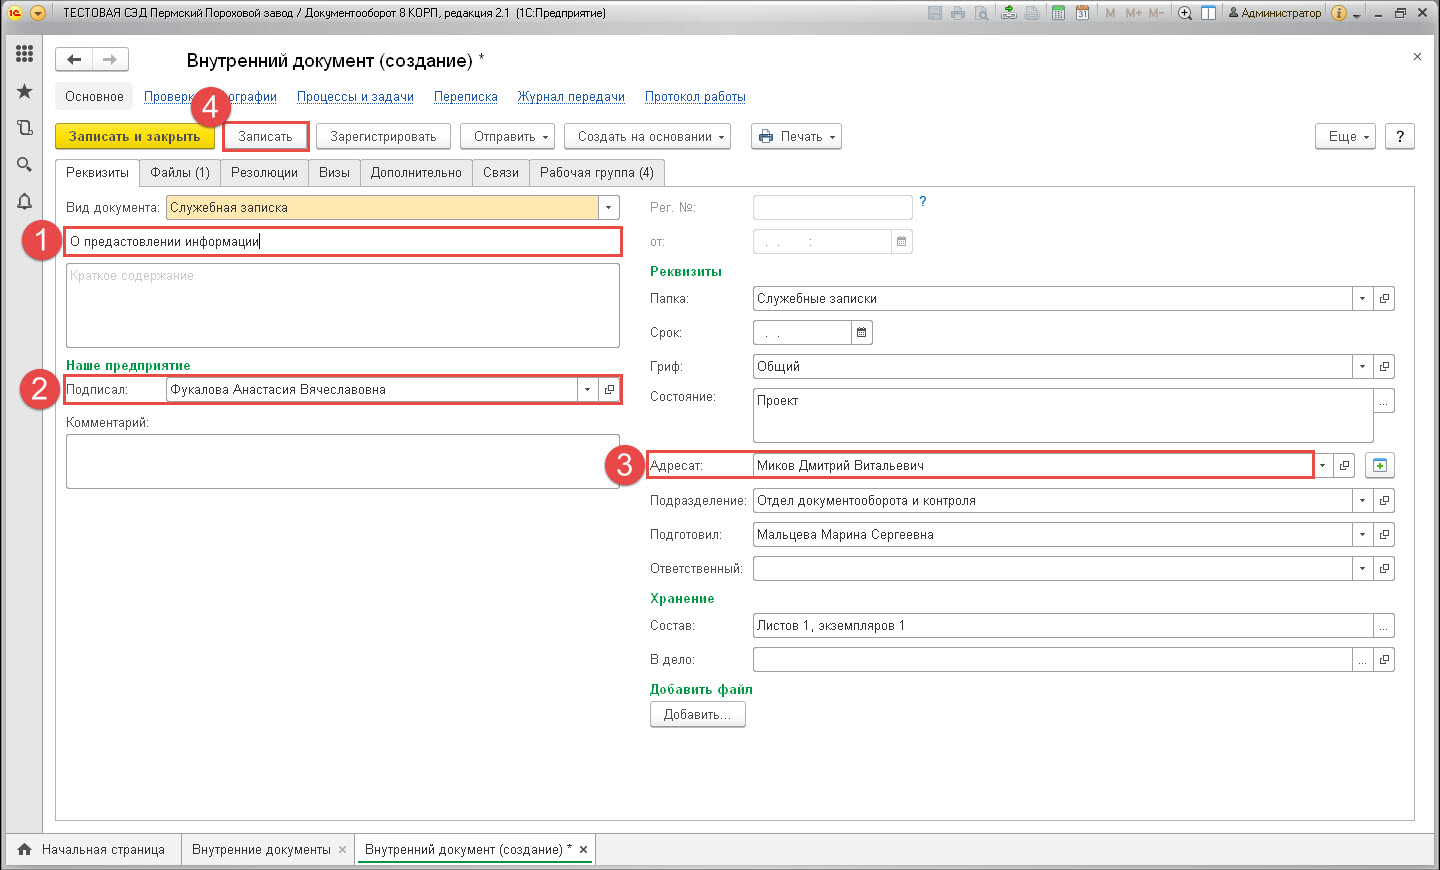
Task: Open Начальная страница bottom tab
Action: [x=92, y=849]
